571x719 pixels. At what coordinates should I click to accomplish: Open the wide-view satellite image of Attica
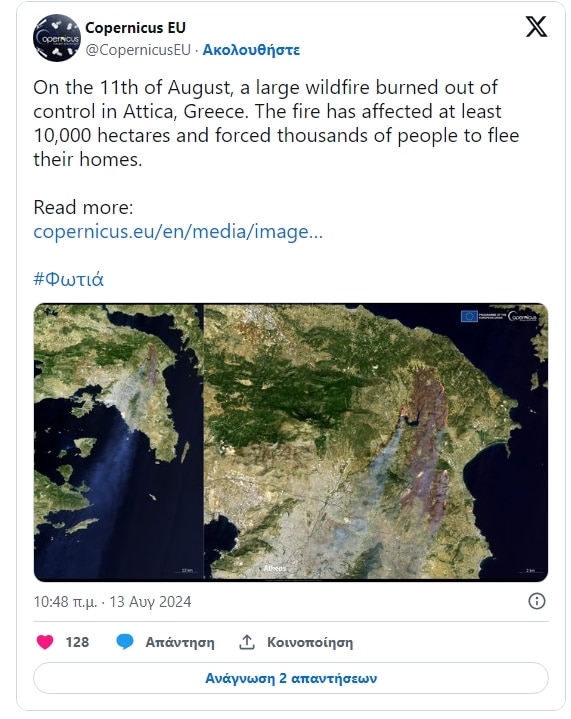(118, 442)
